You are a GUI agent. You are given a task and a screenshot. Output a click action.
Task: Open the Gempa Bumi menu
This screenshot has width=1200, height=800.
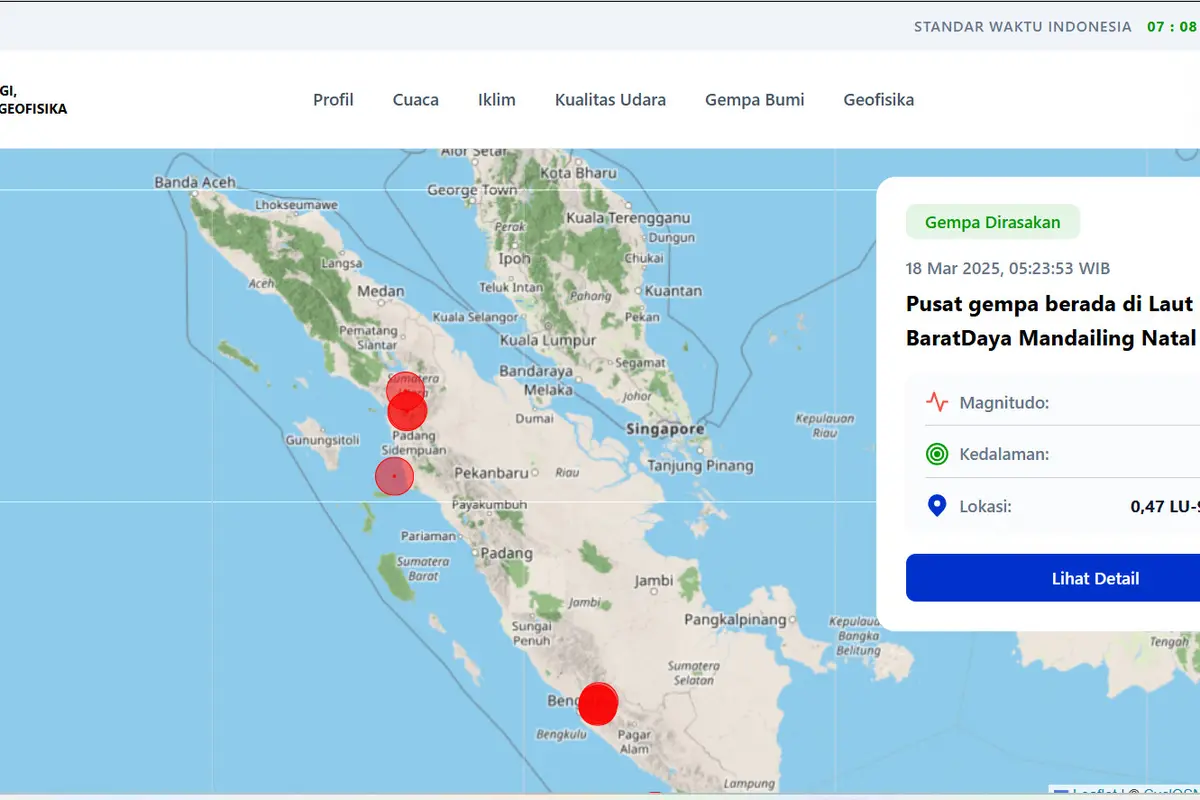(755, 100)
